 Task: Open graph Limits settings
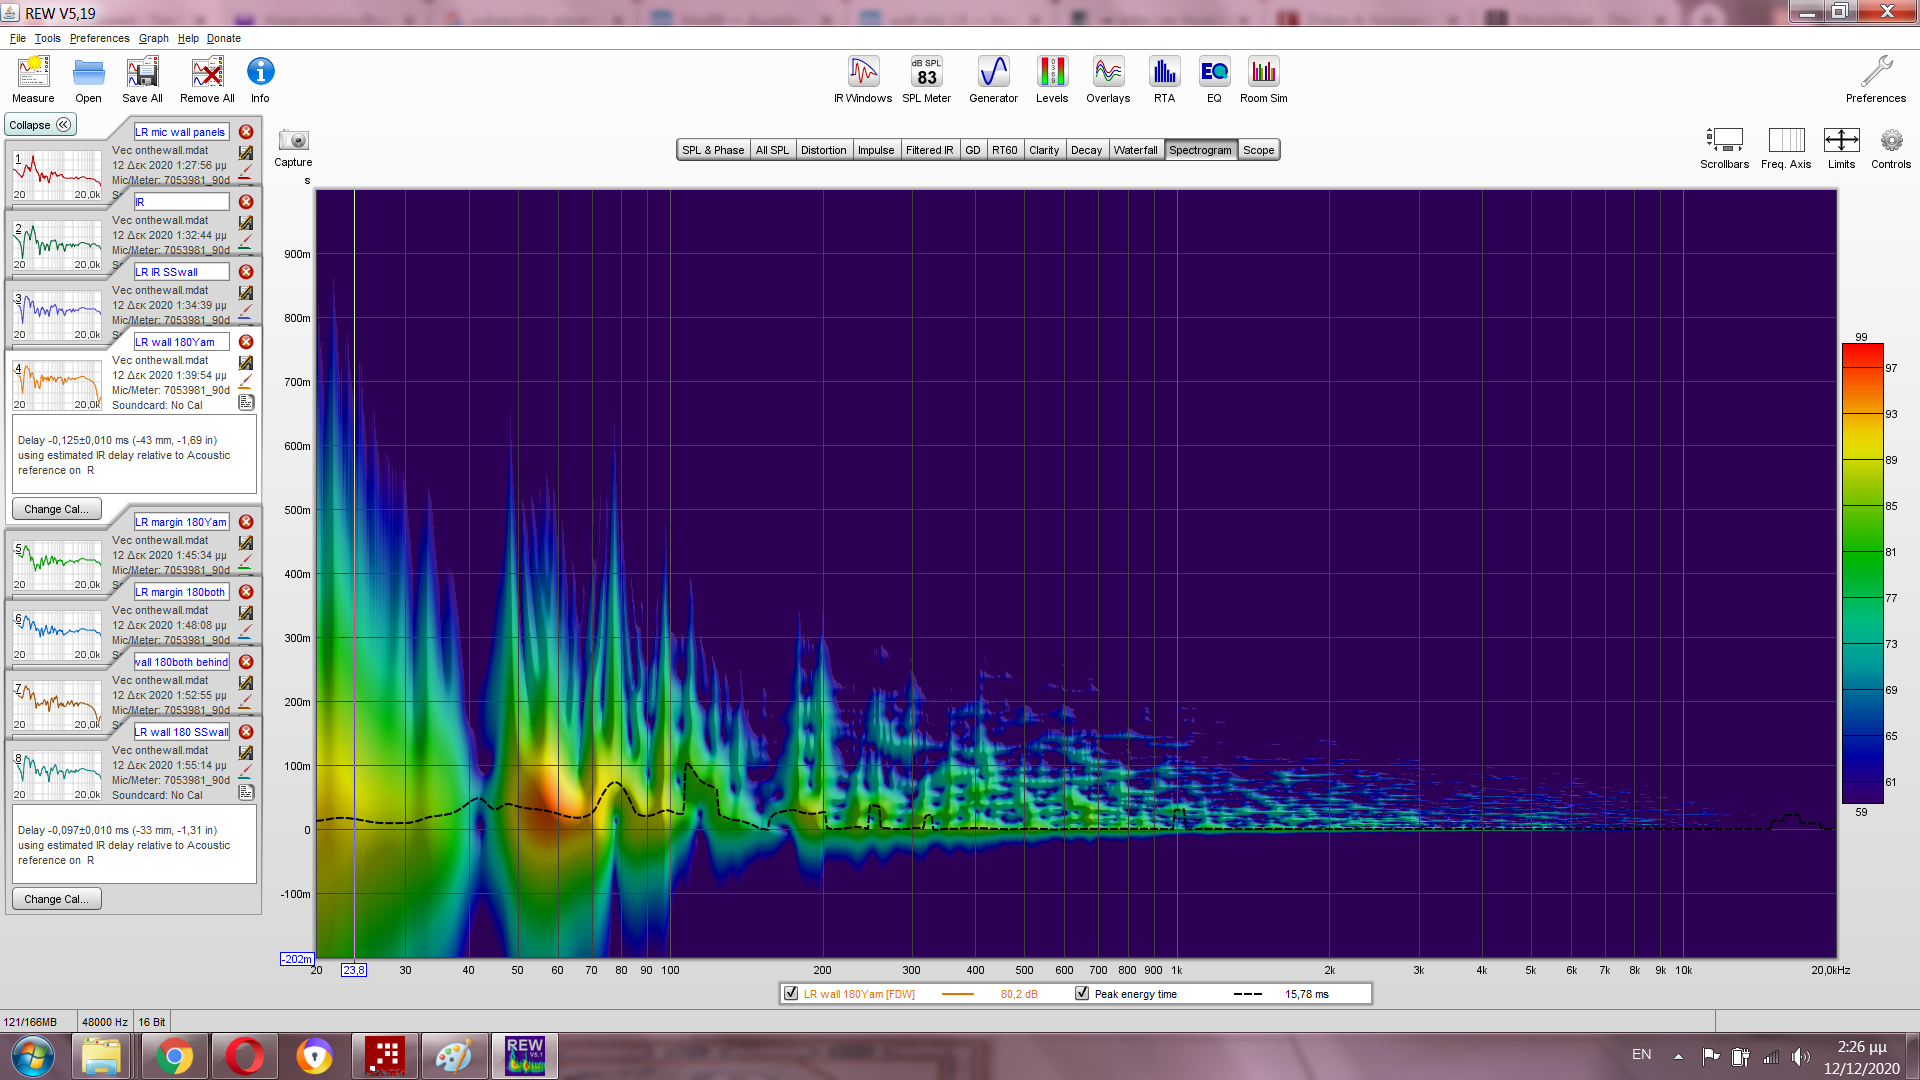pyautogui.click(x=1841, y=141)
